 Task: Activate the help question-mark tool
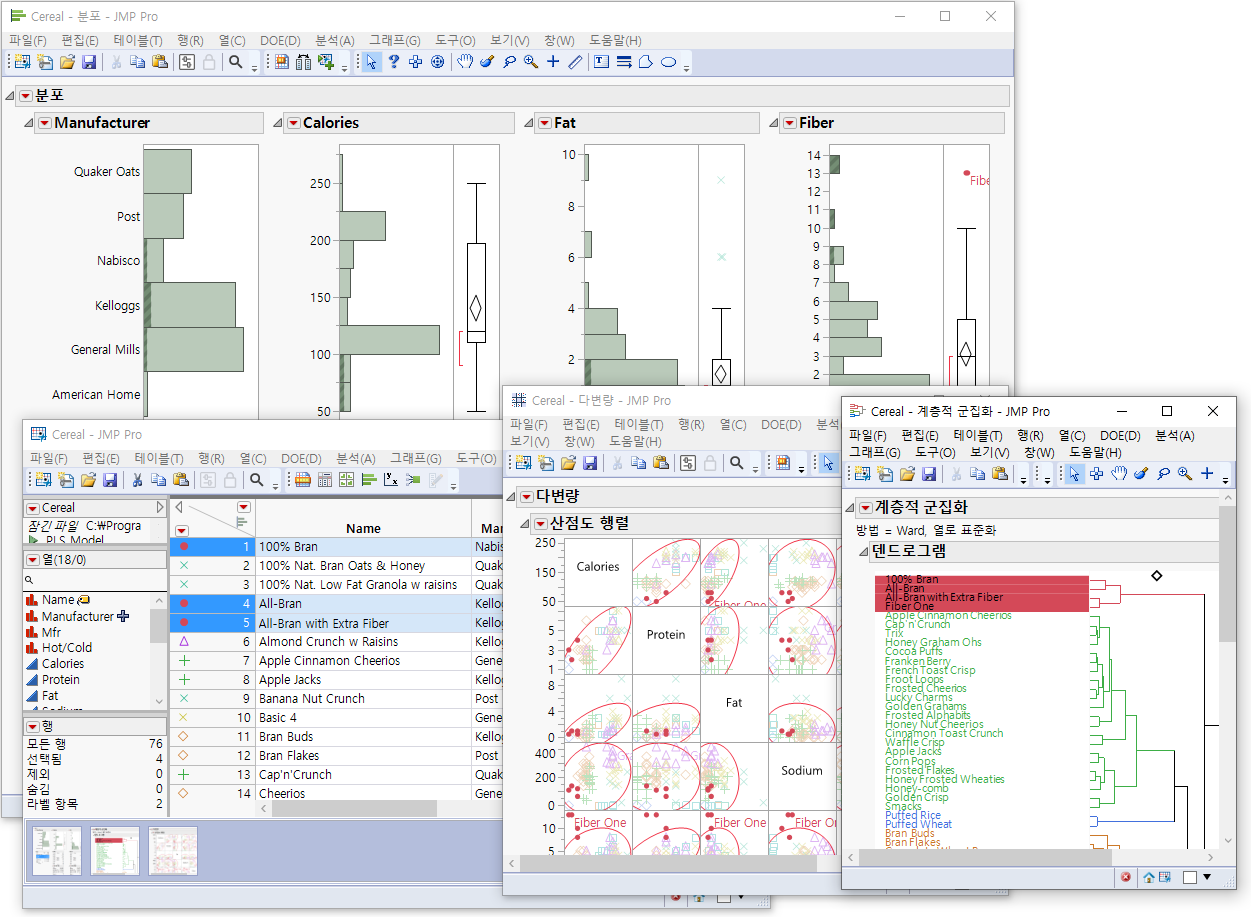[393, 61]
